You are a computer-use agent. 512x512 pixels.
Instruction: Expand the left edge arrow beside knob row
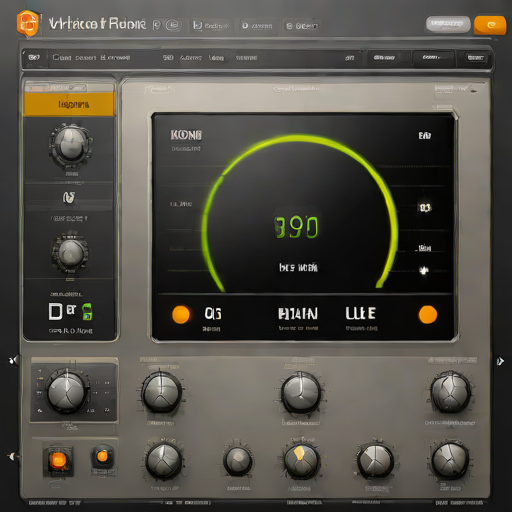pyautogui.click(x=14, y=360)
